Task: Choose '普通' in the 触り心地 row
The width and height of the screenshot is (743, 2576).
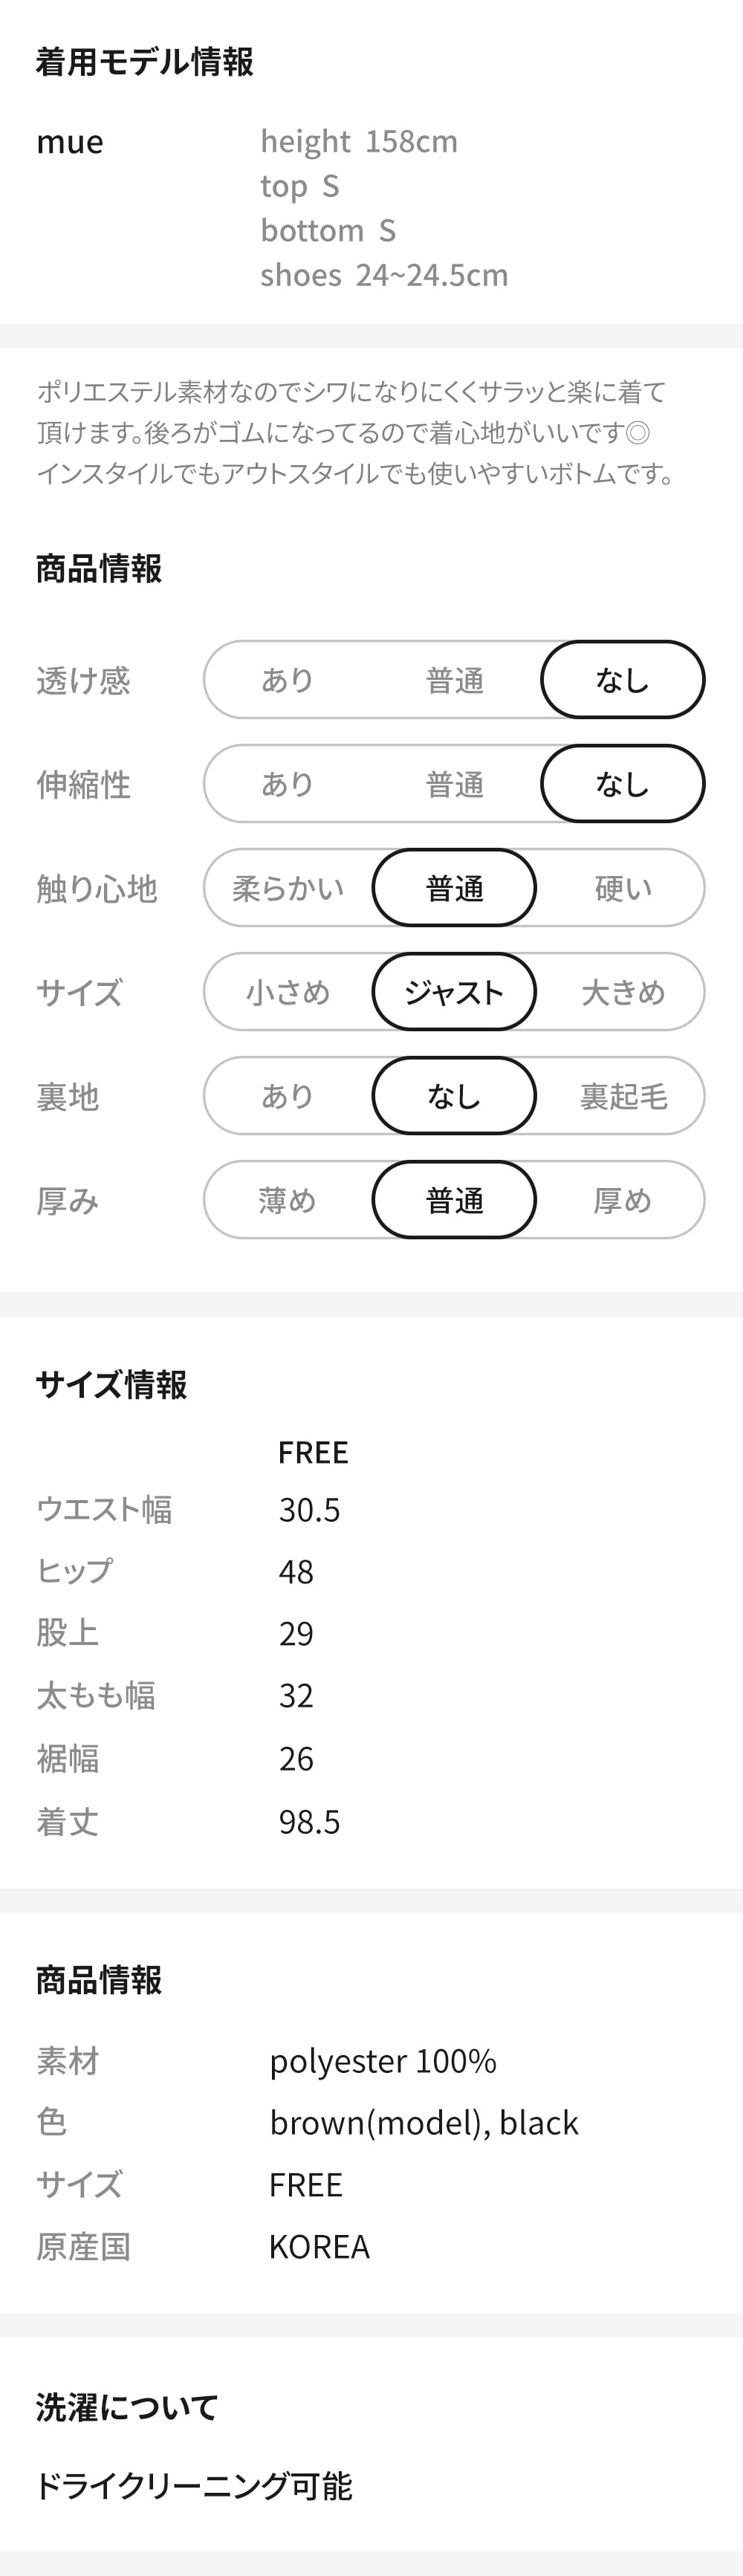Action: [455, 888]
